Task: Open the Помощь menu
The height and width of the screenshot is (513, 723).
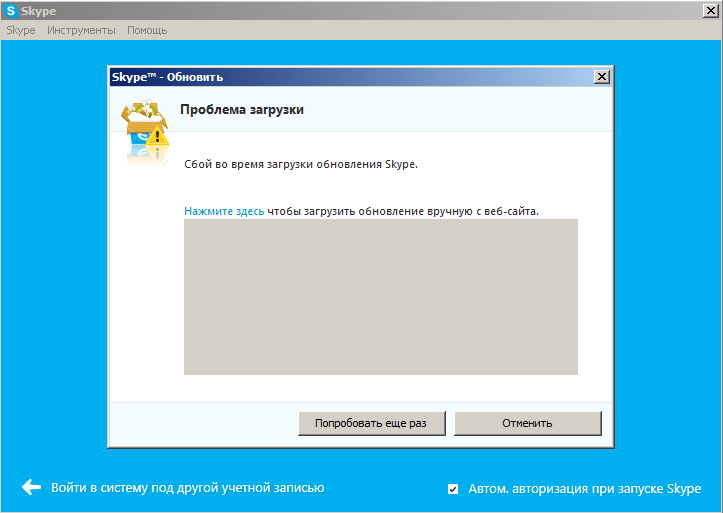Action: 147,30
